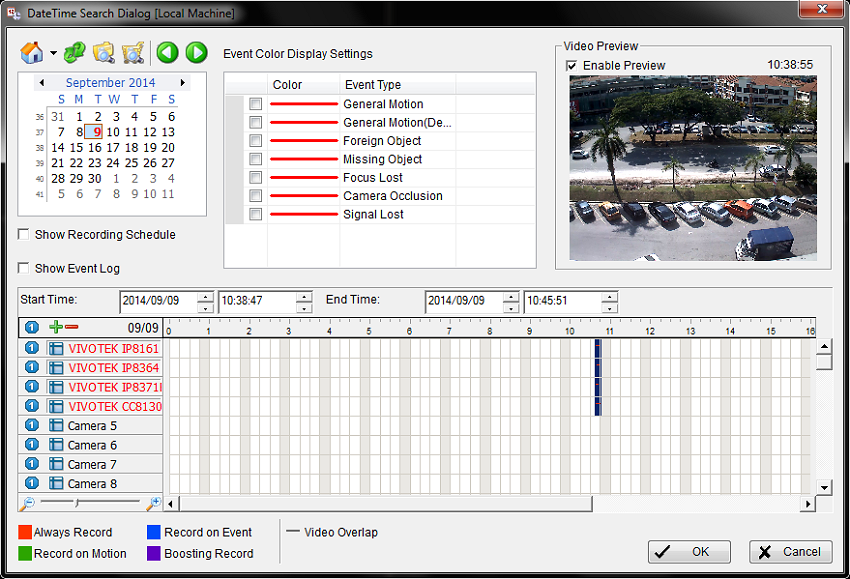Click the green plus icon above camera list
The height and width of the screenshot is (579, 850).
pos(56,327)
